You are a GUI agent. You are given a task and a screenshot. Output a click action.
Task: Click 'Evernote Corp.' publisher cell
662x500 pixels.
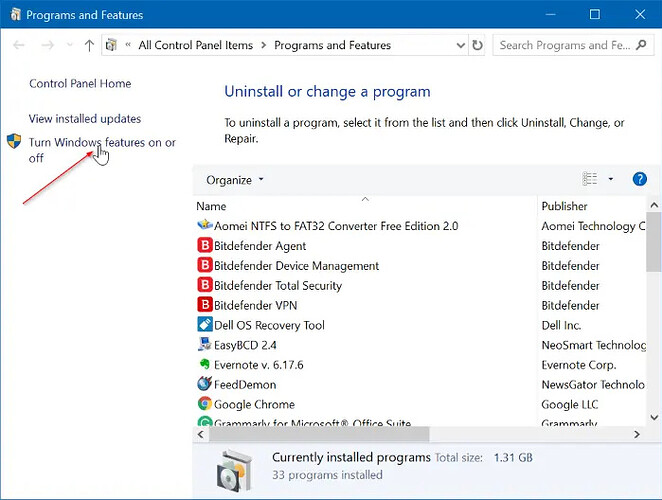click(579, 365)
